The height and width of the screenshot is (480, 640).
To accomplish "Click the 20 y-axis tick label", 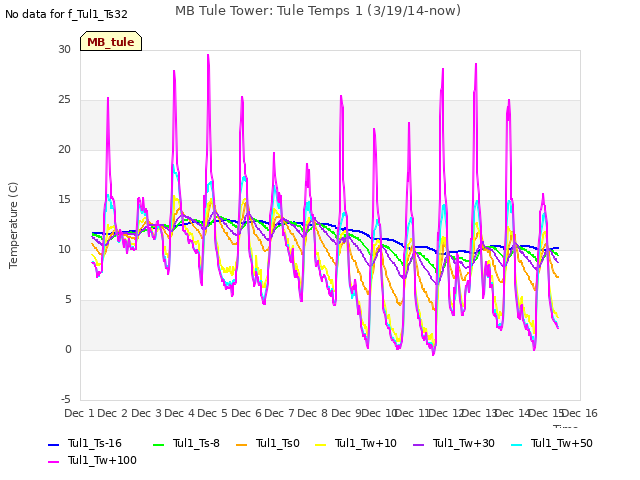I will (64, 149).
